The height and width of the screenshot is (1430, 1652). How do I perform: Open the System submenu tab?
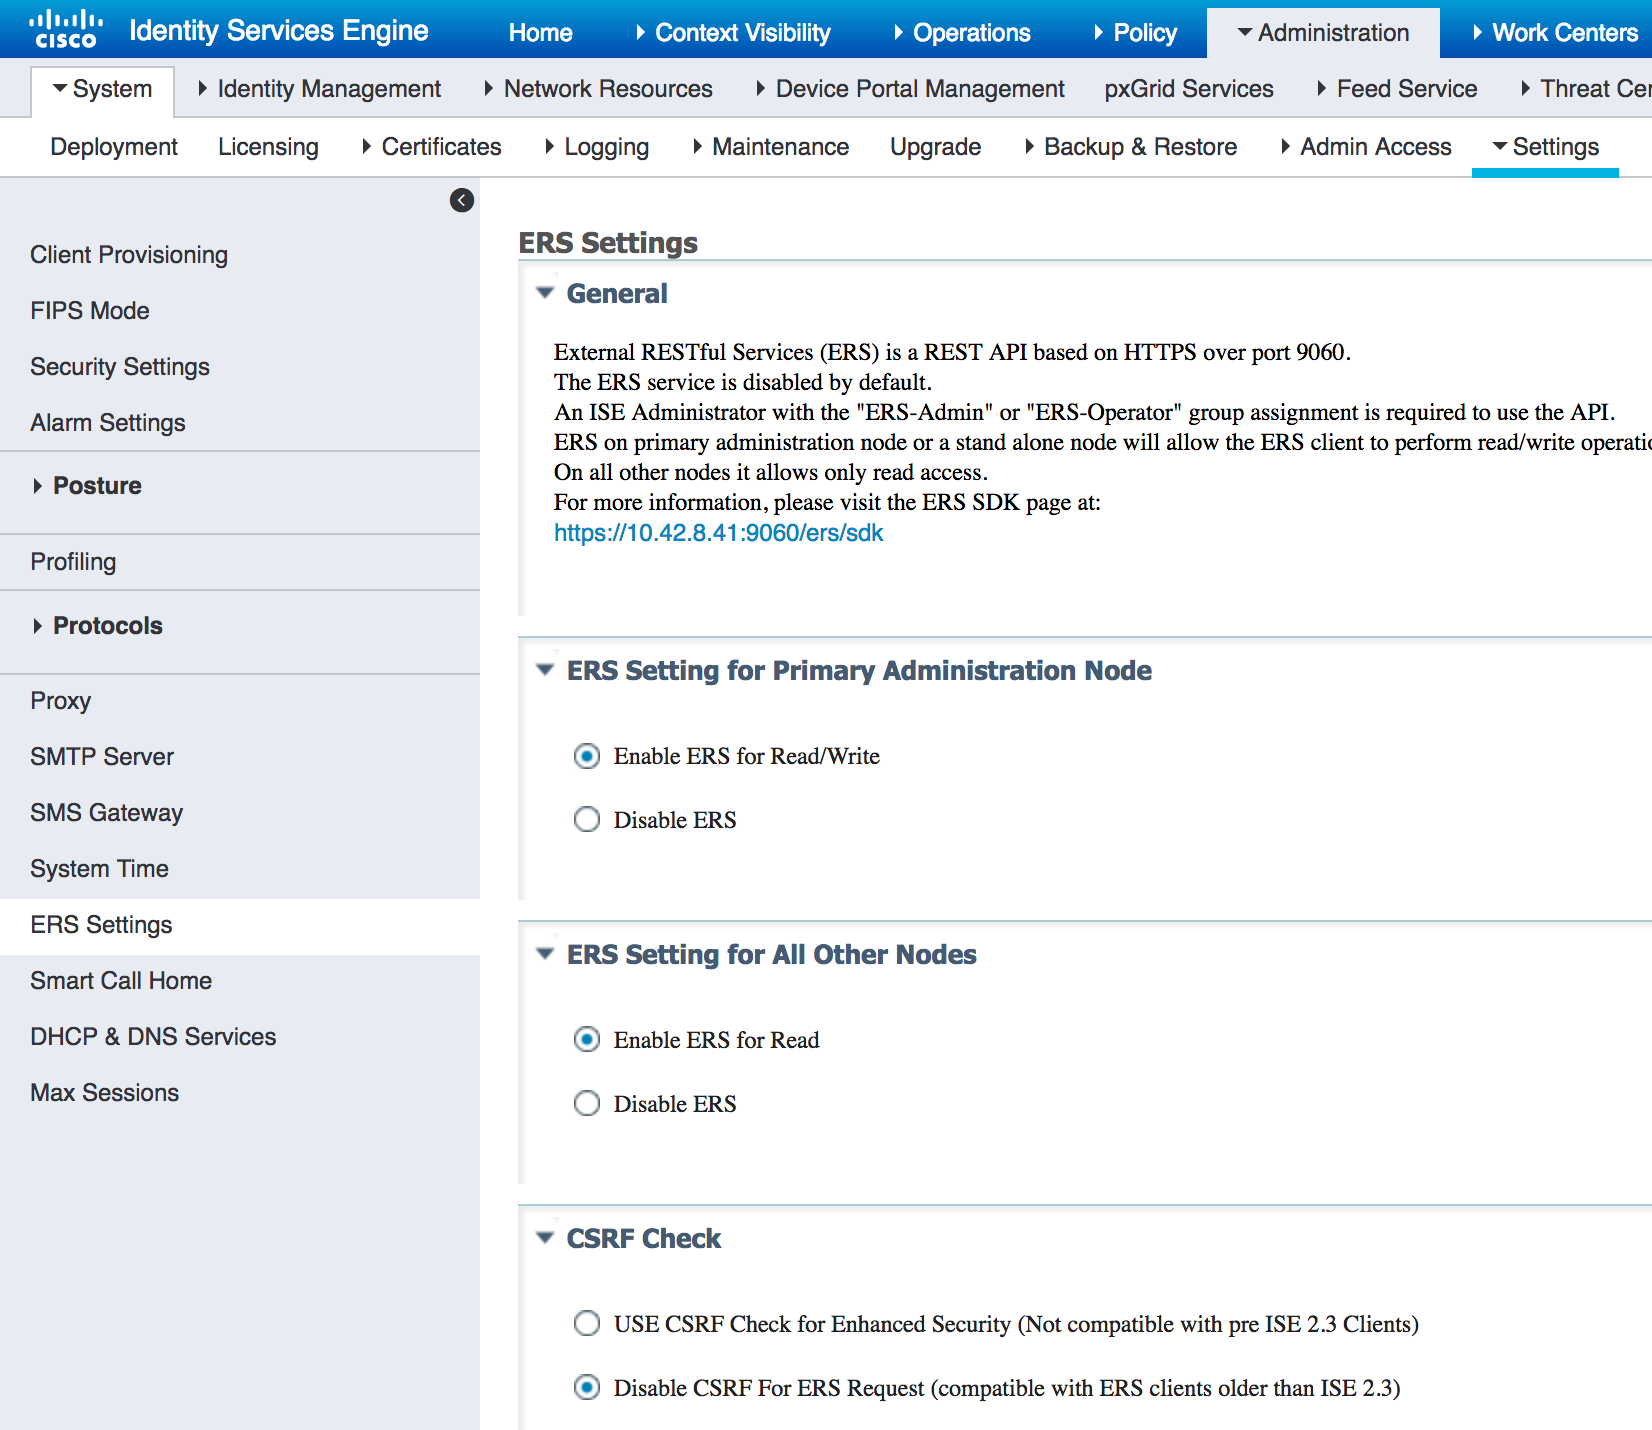[x=103, y=89]
